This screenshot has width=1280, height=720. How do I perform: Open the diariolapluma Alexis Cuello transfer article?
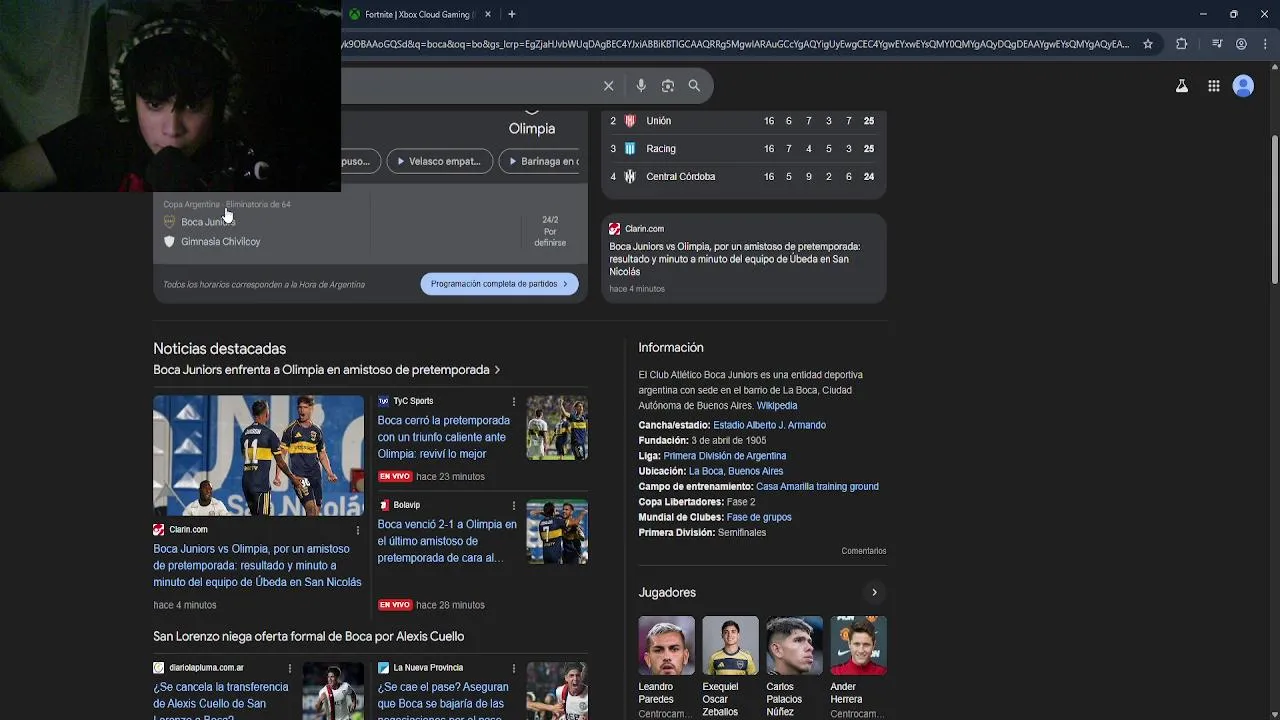pyautogui.click(x=221, y=700)
